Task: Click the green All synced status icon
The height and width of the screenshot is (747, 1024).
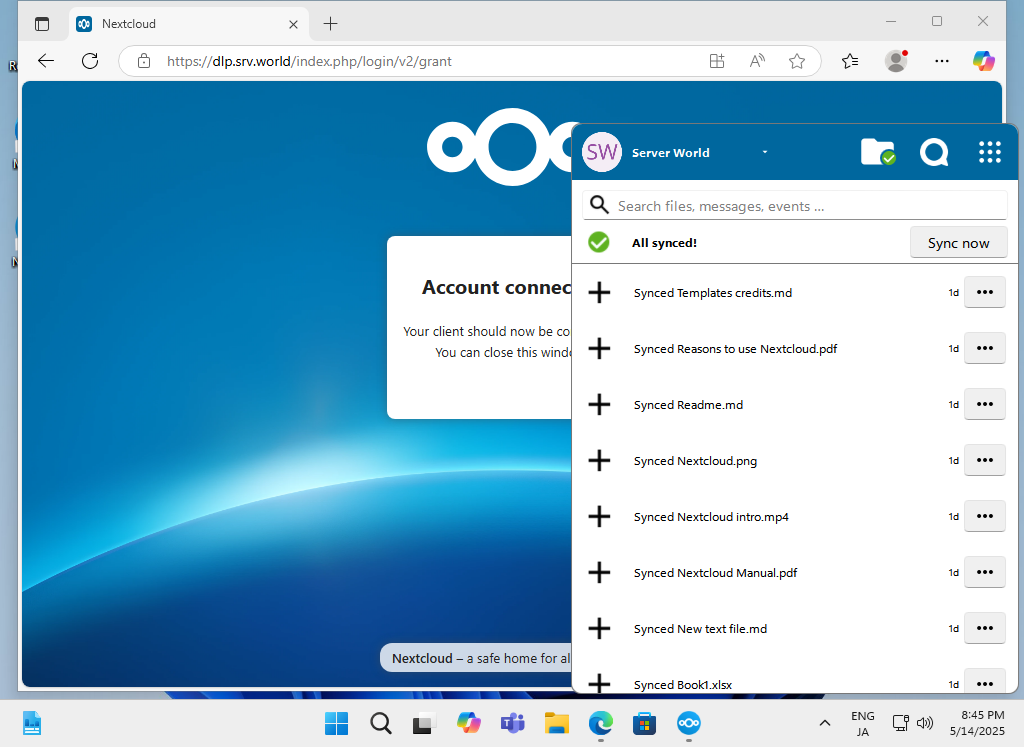Action: click(x=598, y=242)
